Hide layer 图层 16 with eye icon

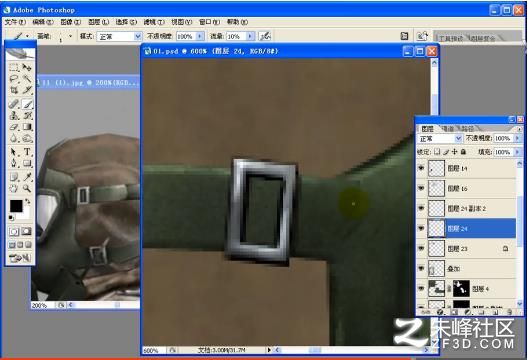coord(421,188)
